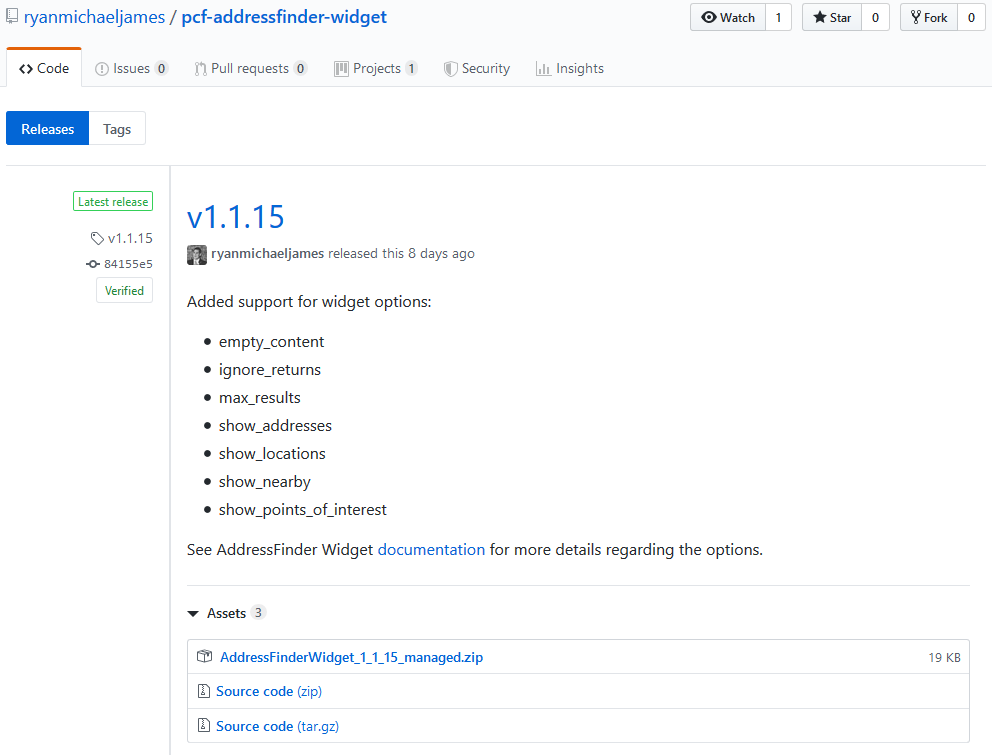This screenshot has width=992, height=755.
Task: Click the tag icon next to v1.1.15
Action: pos(97,238)
